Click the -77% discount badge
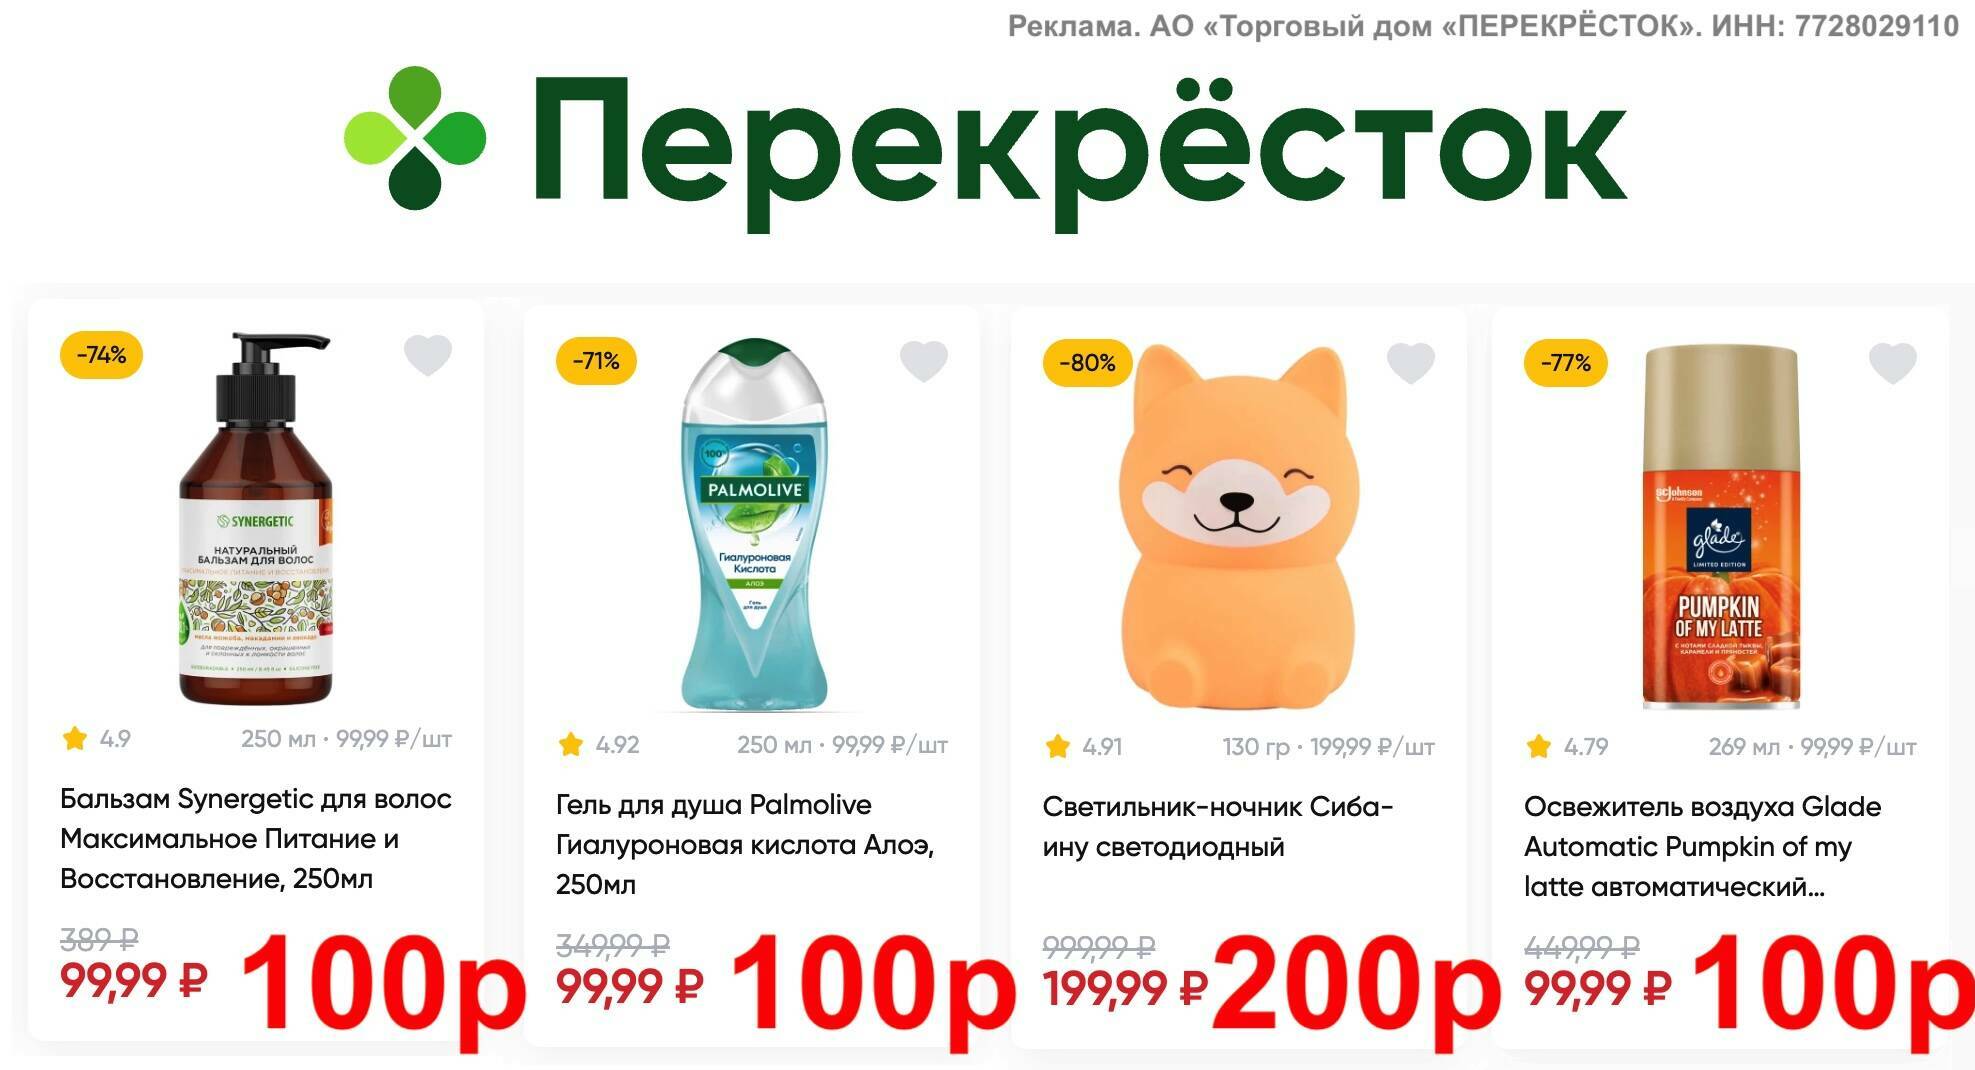 pos(1566,363)
